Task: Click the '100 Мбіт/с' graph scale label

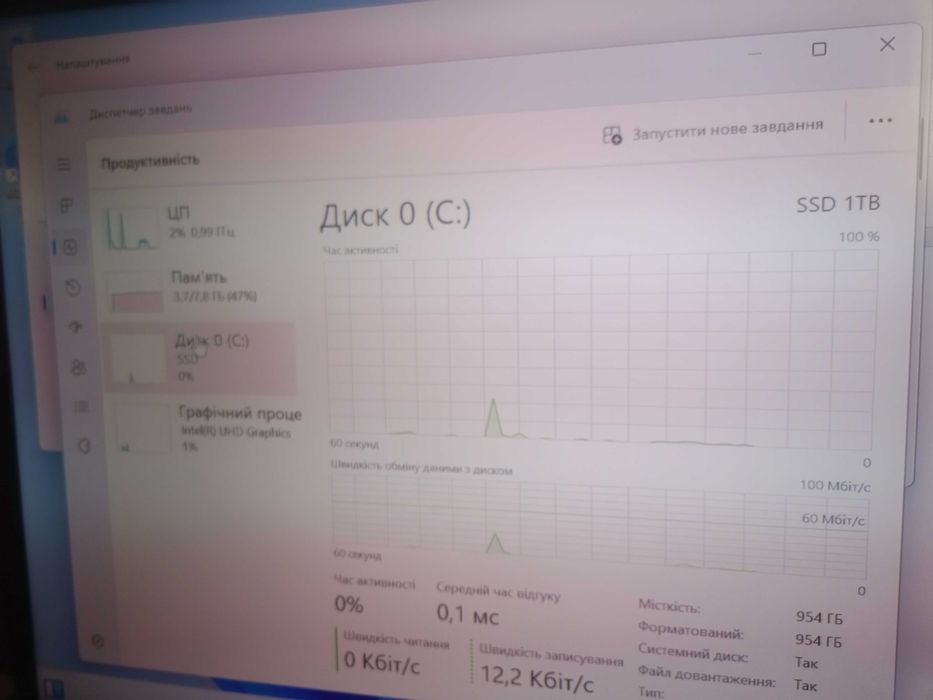Action: pyautogui.click(x=835, y=486)
